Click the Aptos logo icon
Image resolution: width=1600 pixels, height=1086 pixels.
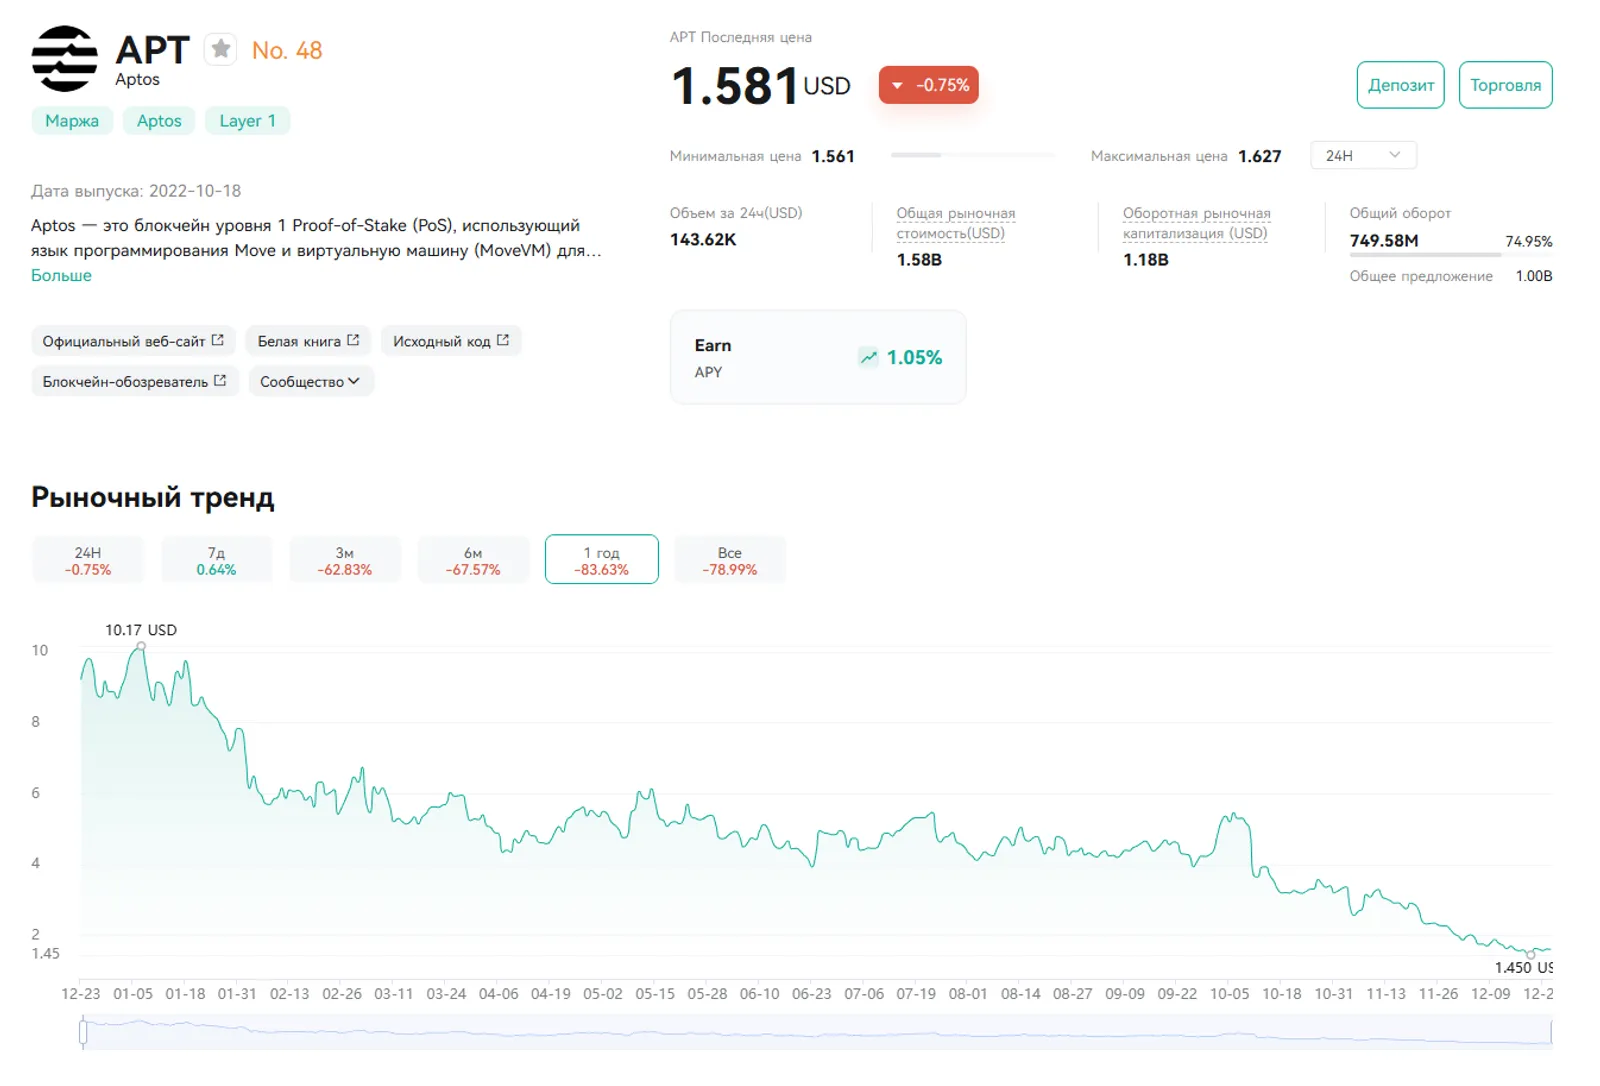(64, 59)
